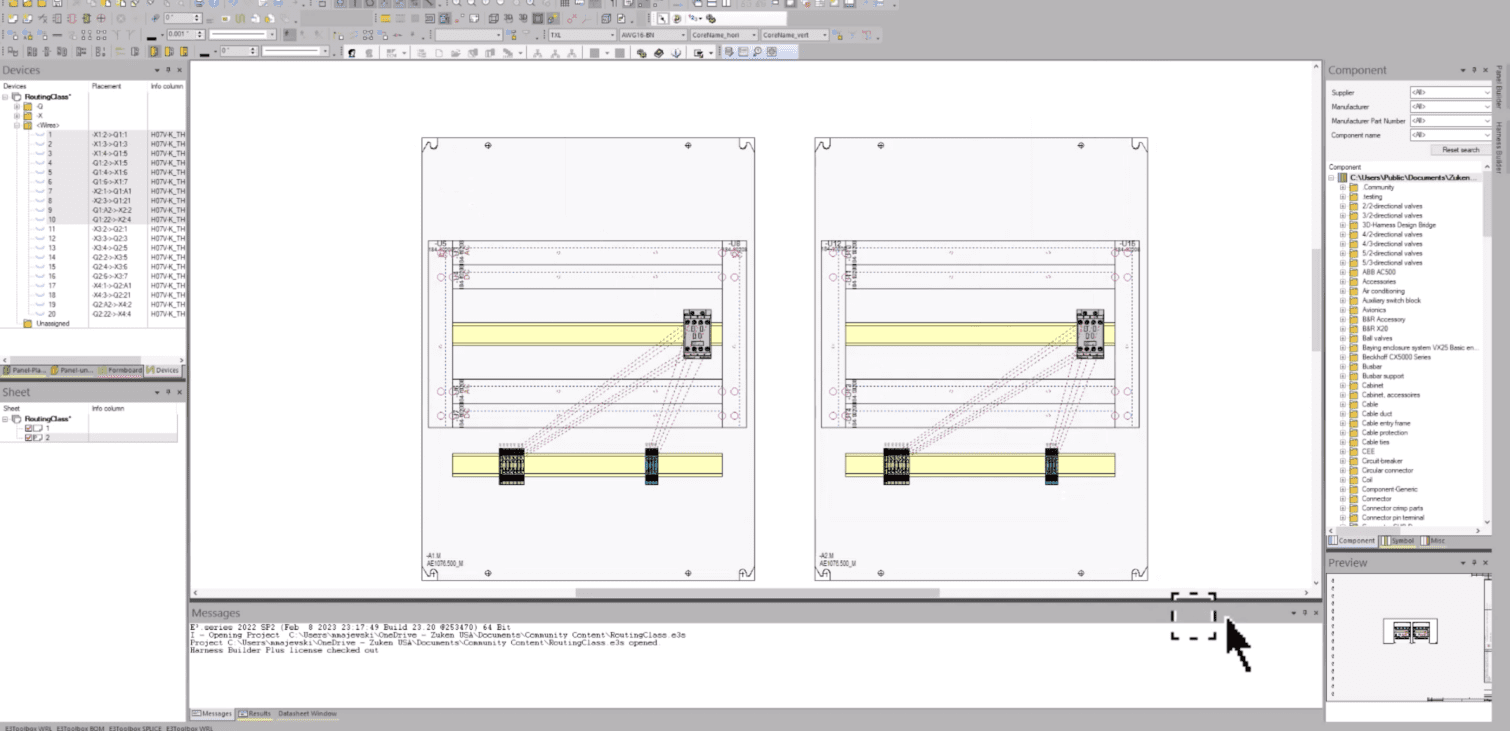Click the RoutingClass project icon in Sheet panel
This screenshot has width=1510, height=731.
click(x=17, y=418)
